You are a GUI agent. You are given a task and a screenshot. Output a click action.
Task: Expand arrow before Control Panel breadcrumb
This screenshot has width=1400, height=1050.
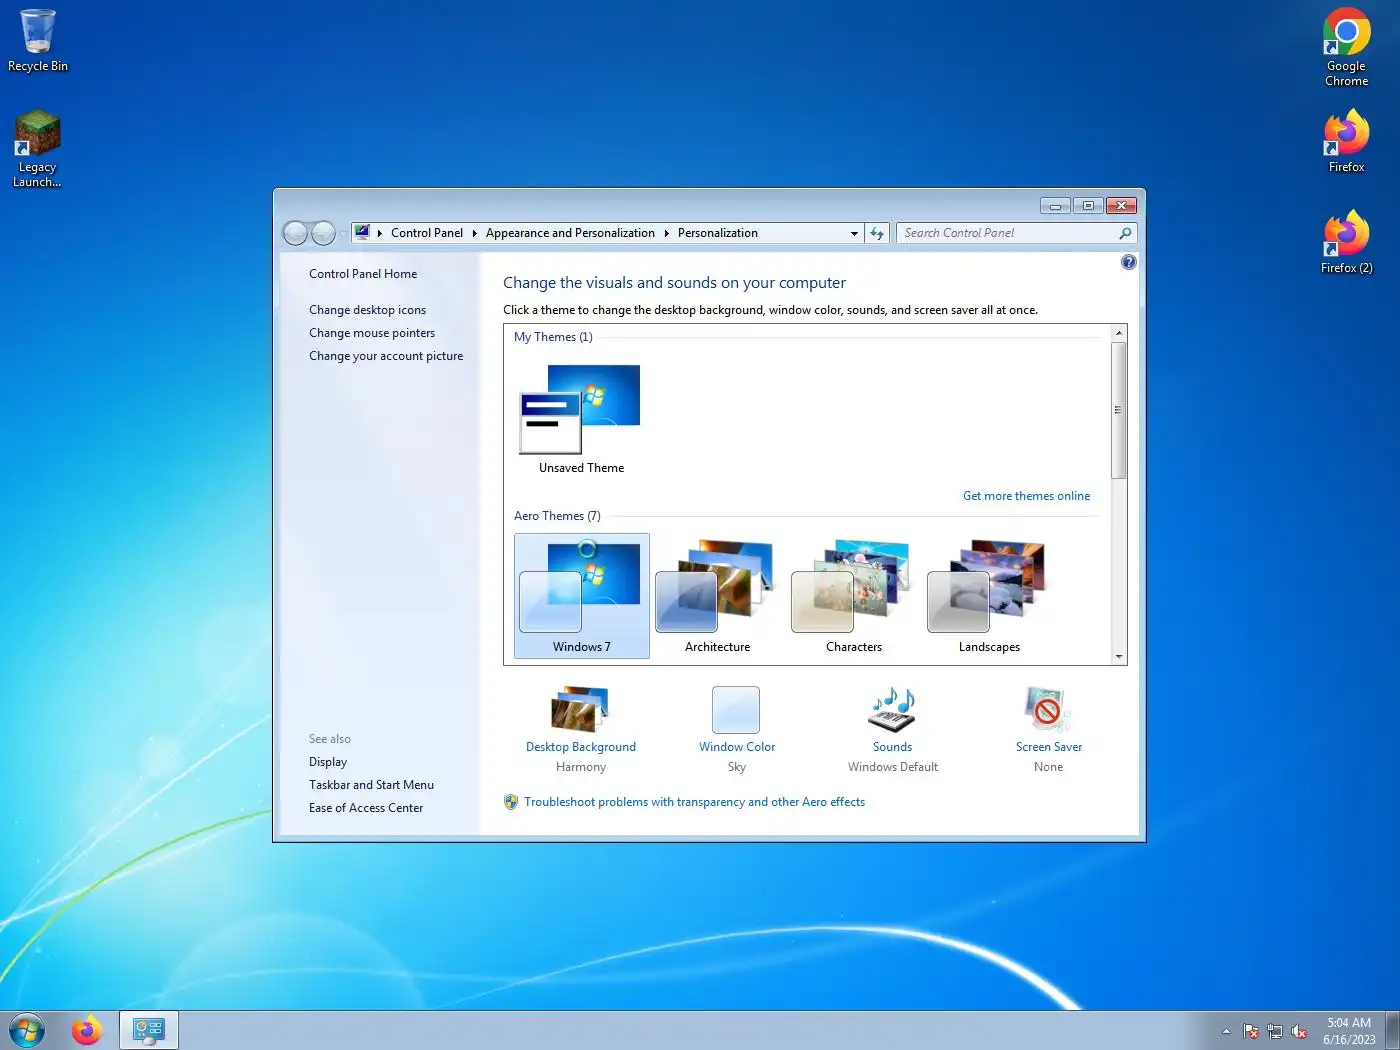point(380,233)
